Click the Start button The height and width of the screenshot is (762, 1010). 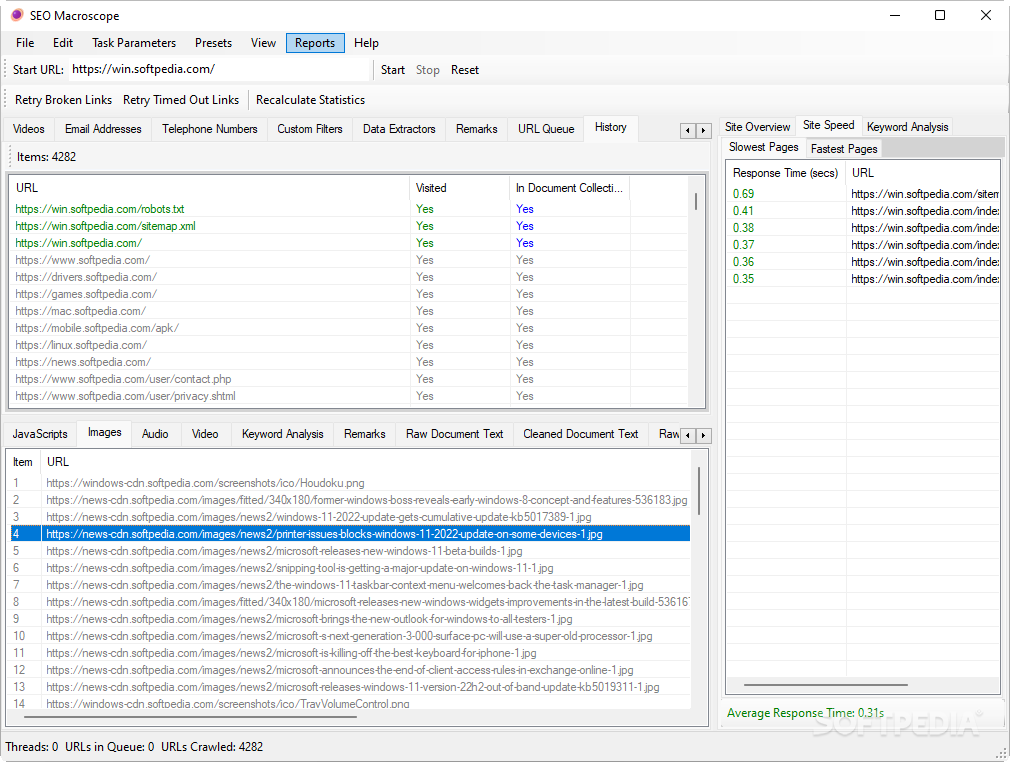[x=392, y=70]
